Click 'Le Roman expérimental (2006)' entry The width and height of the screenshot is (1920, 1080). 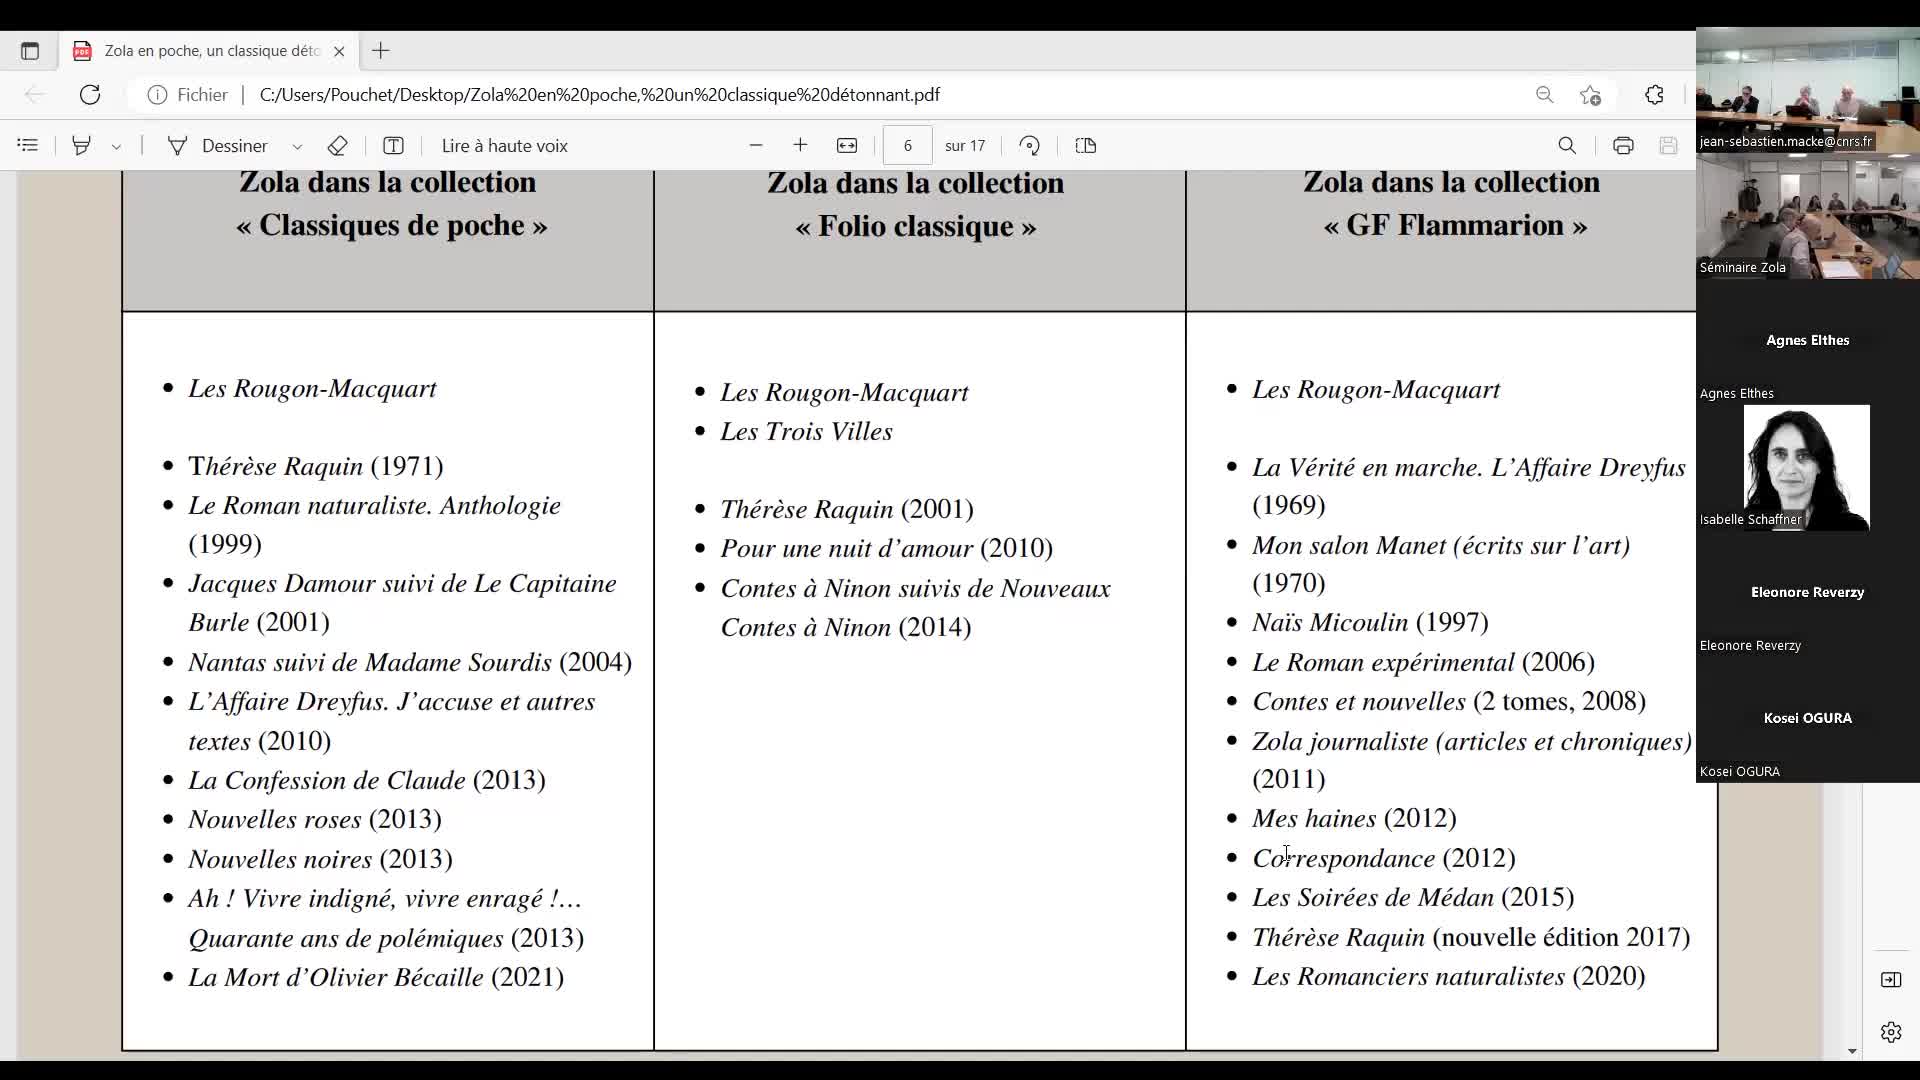click(x=1423, y=662)
